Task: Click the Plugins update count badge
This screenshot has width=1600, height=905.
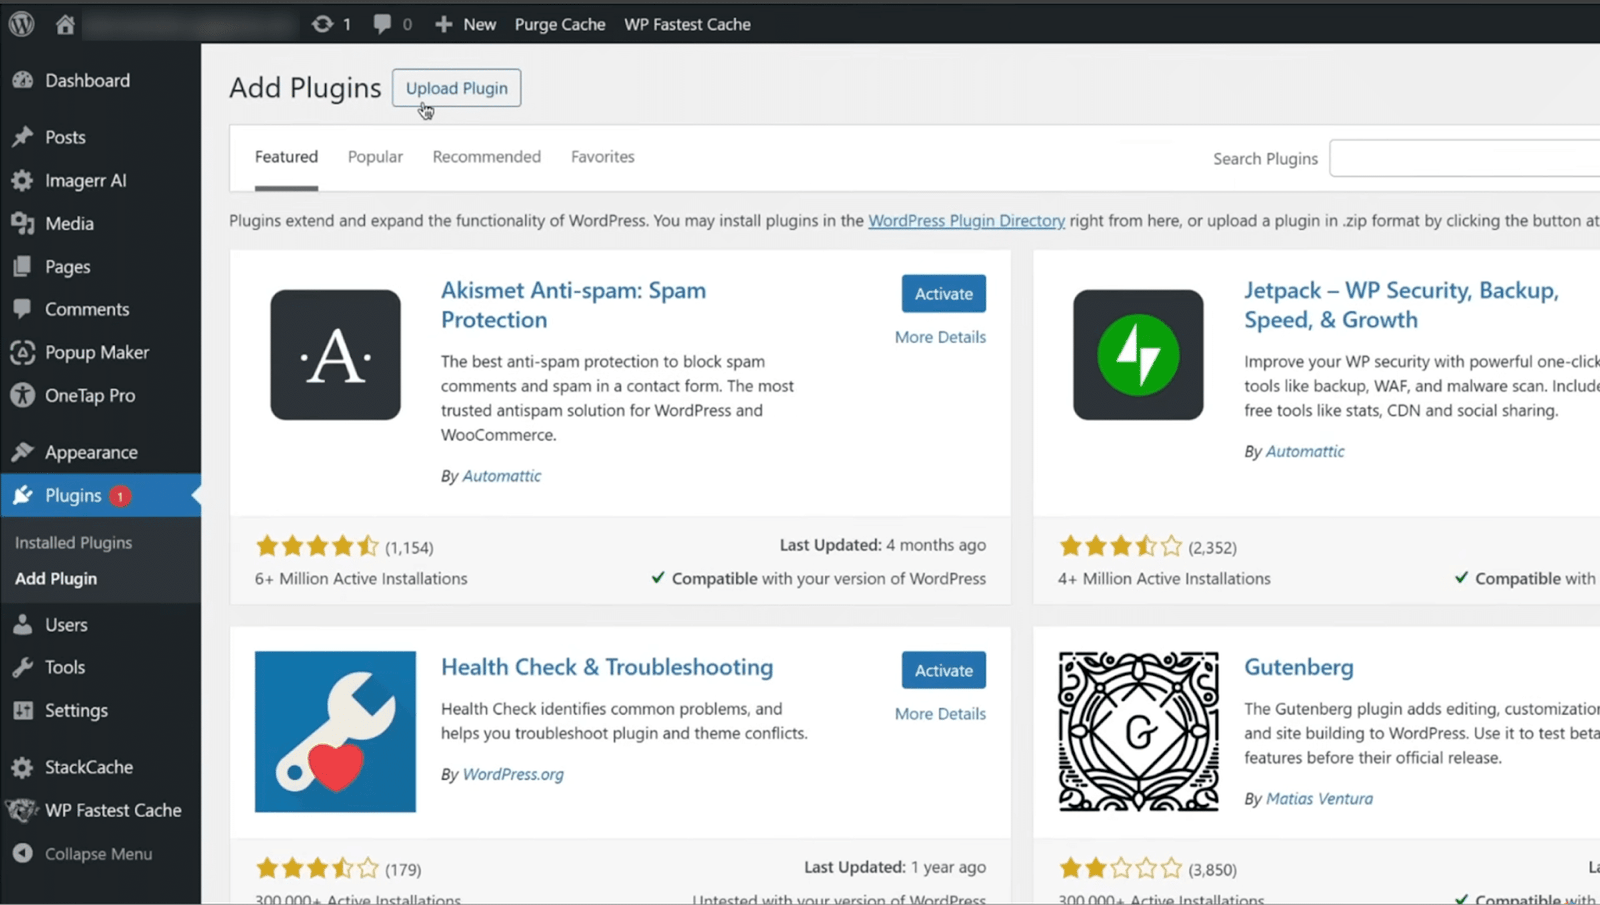Action: click(120, 496)
